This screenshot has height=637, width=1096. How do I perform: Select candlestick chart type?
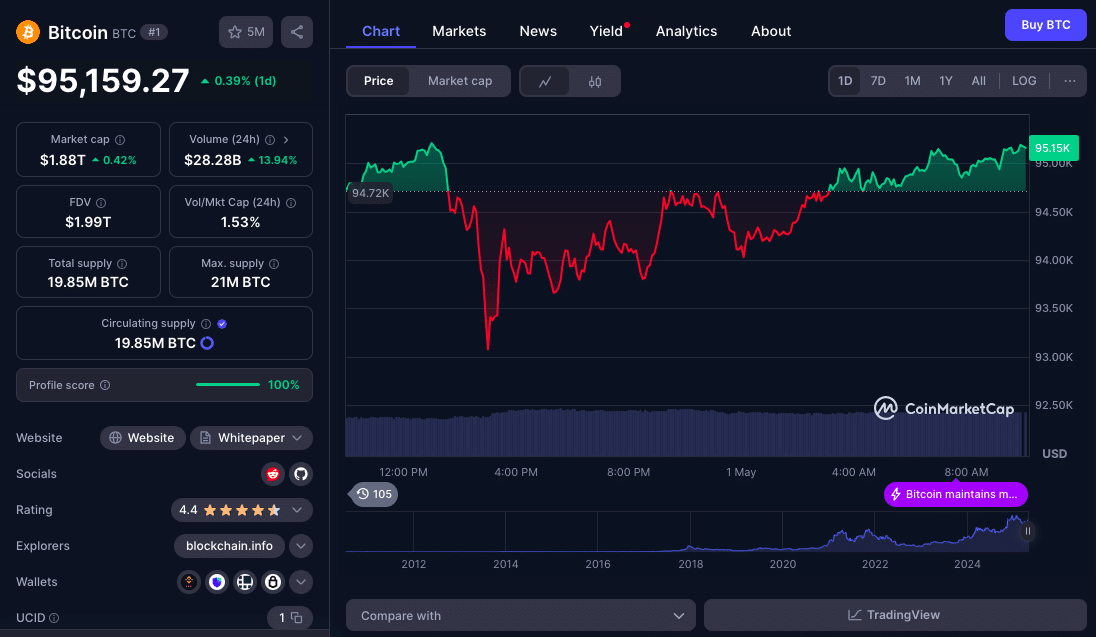[595, 81]
